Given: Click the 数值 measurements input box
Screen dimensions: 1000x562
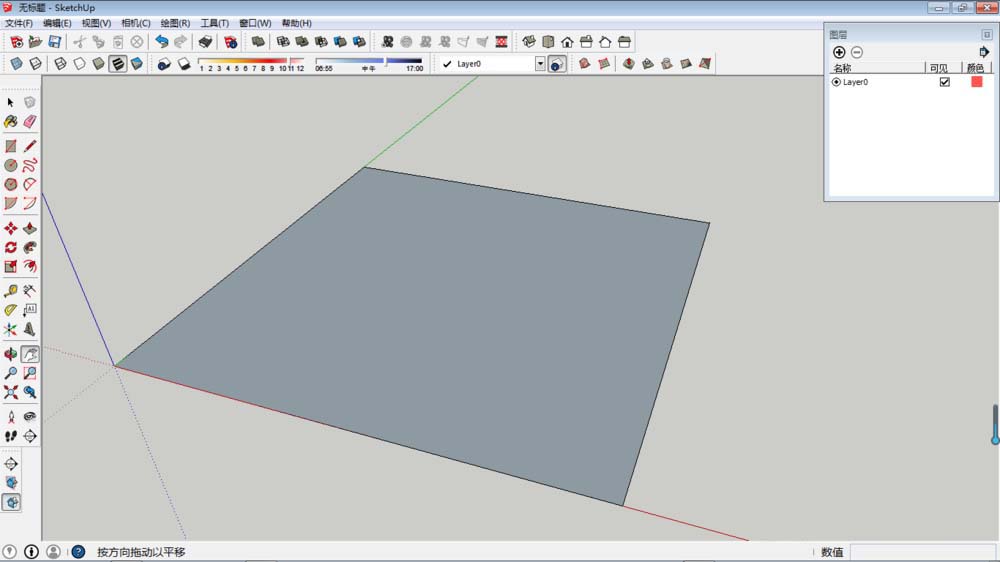Looking at the screenshot, I should tap(920, 552).
